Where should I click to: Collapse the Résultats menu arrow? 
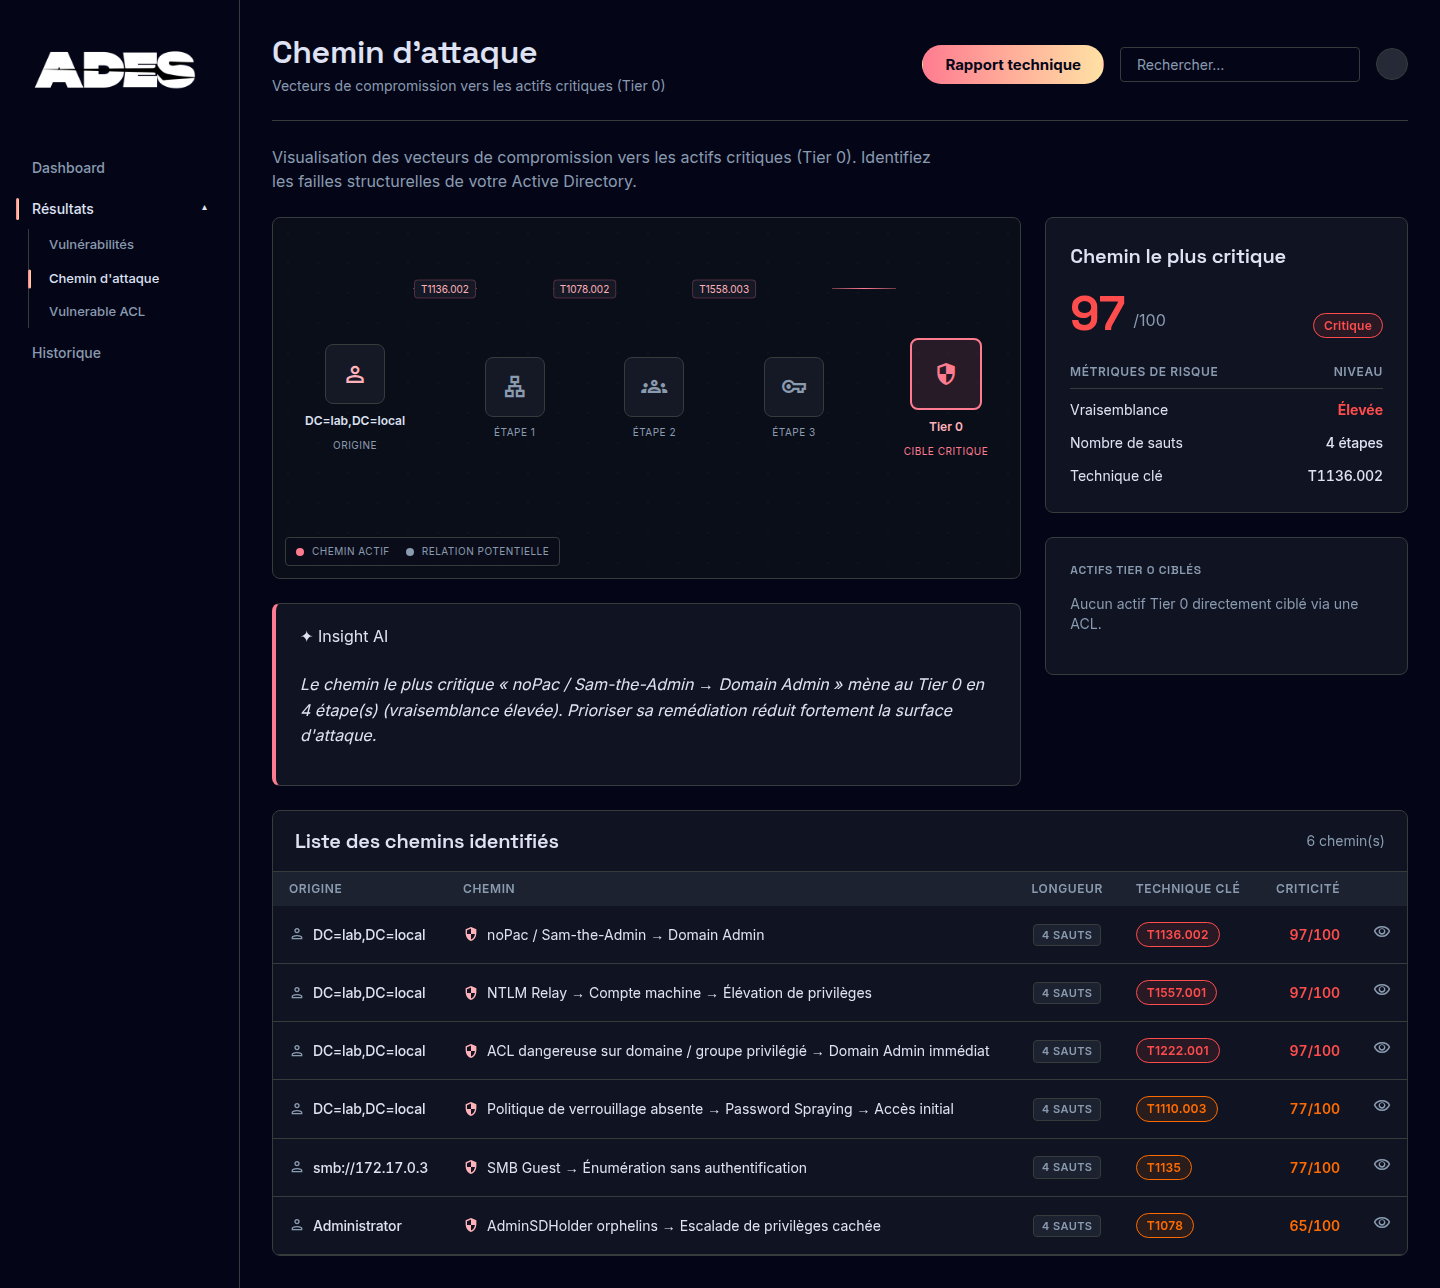204,208
